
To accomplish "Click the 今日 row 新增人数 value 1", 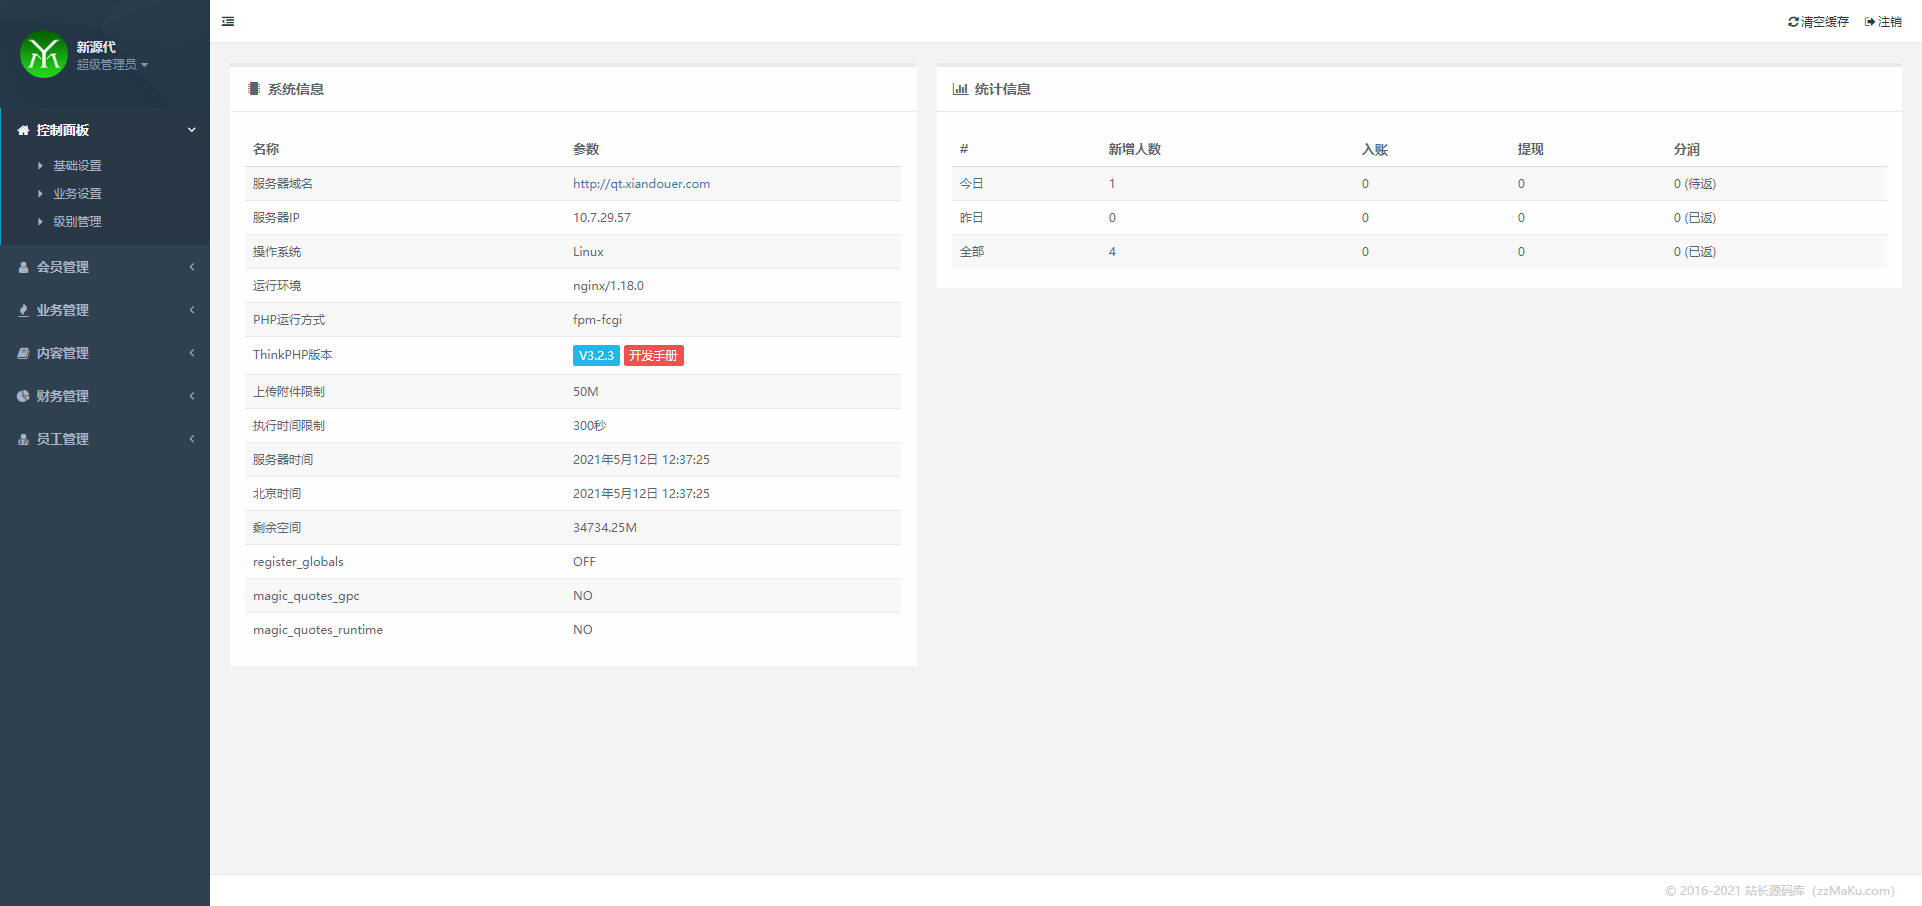I will pyautogui.click(x=1112, y=184).
